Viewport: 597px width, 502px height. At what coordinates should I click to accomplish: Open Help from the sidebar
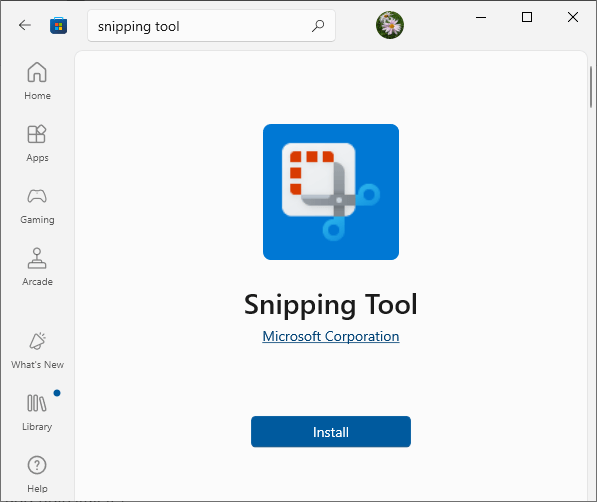(37, 474)
